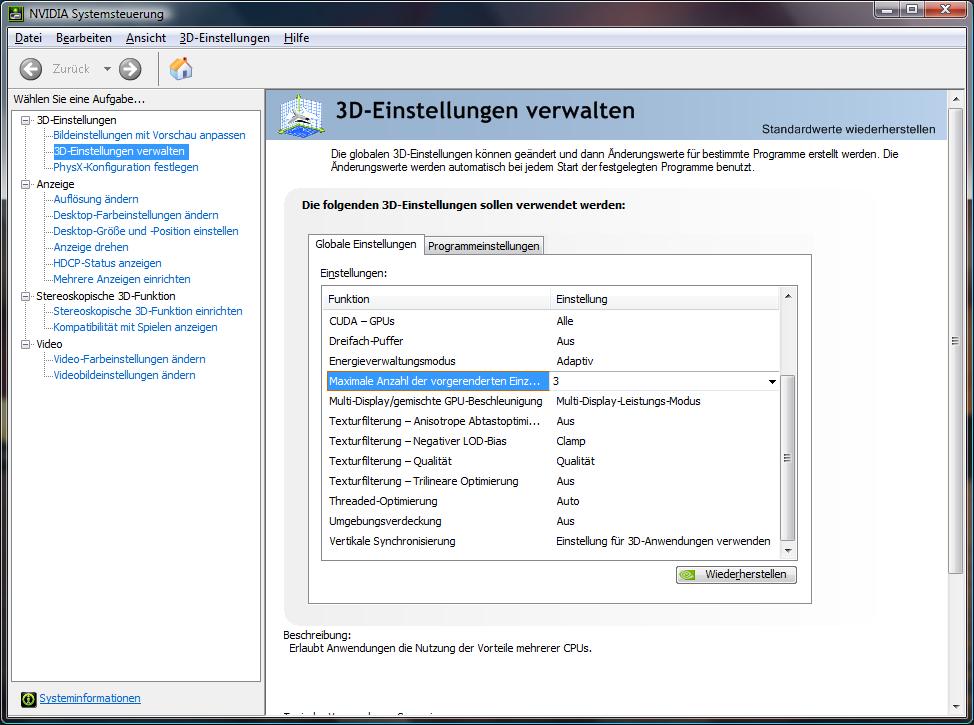Viewport: 974px width, 725px height.
Task: Click the settings list scrollbar thumb
Action: tap(788, 458)
